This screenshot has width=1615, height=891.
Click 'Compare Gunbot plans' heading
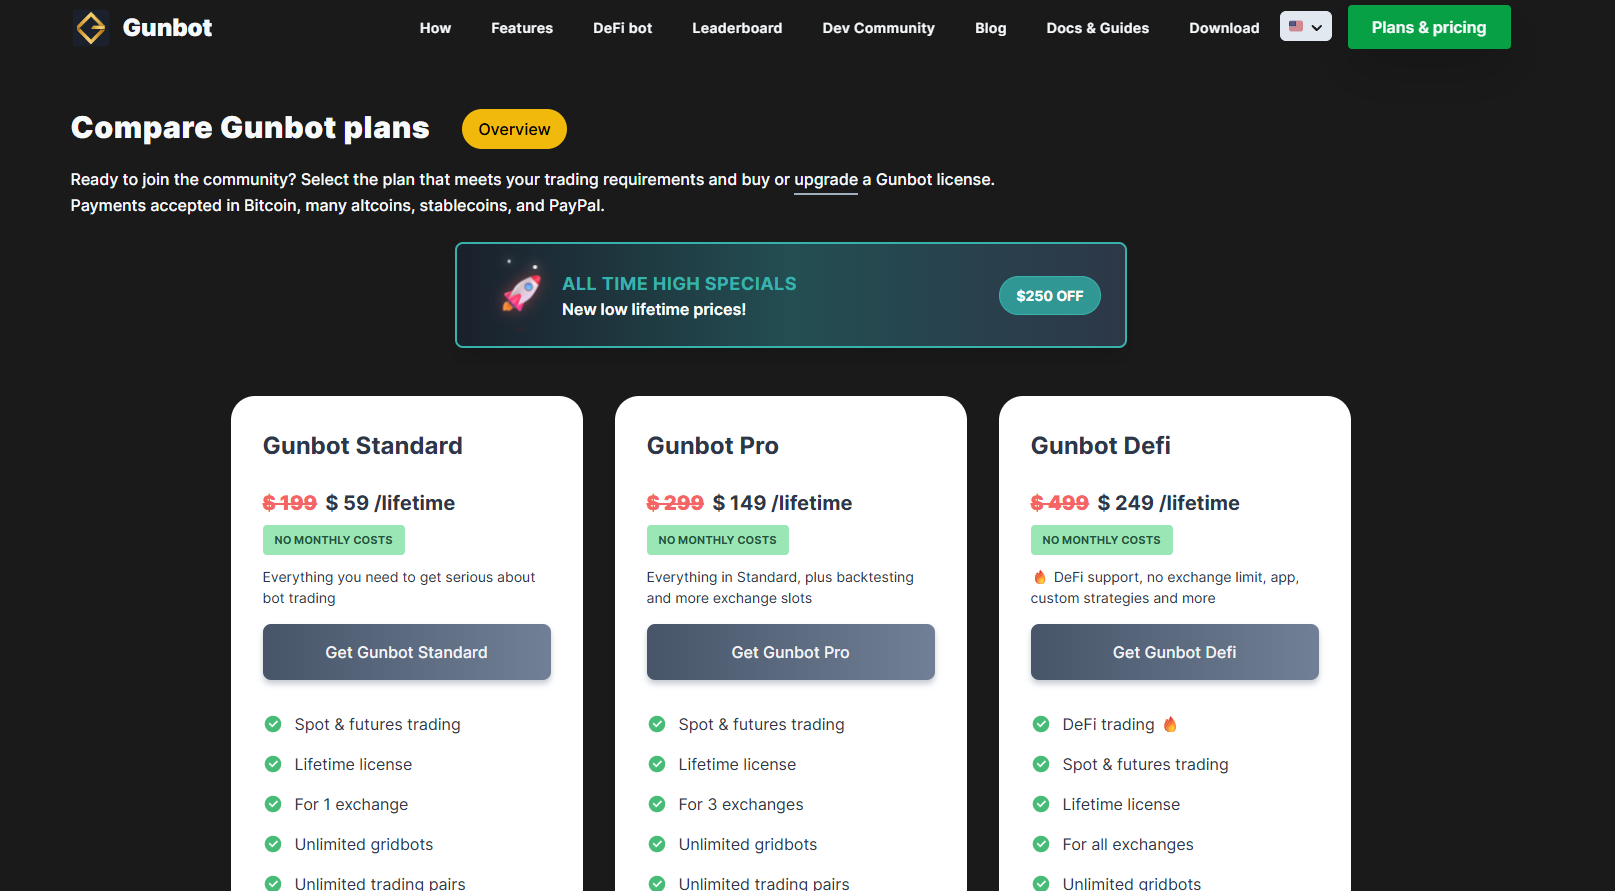pyautogui.click(x=250, y=128)
